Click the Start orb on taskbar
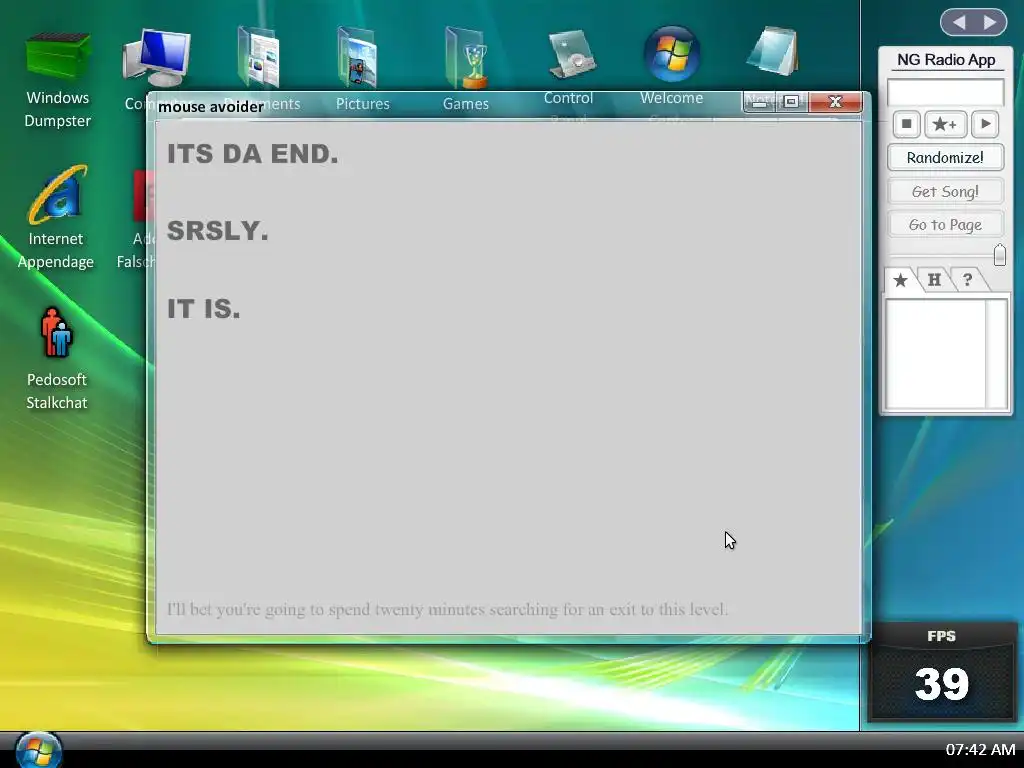Screen dimensions: 1024x768 tap(39, 750)
